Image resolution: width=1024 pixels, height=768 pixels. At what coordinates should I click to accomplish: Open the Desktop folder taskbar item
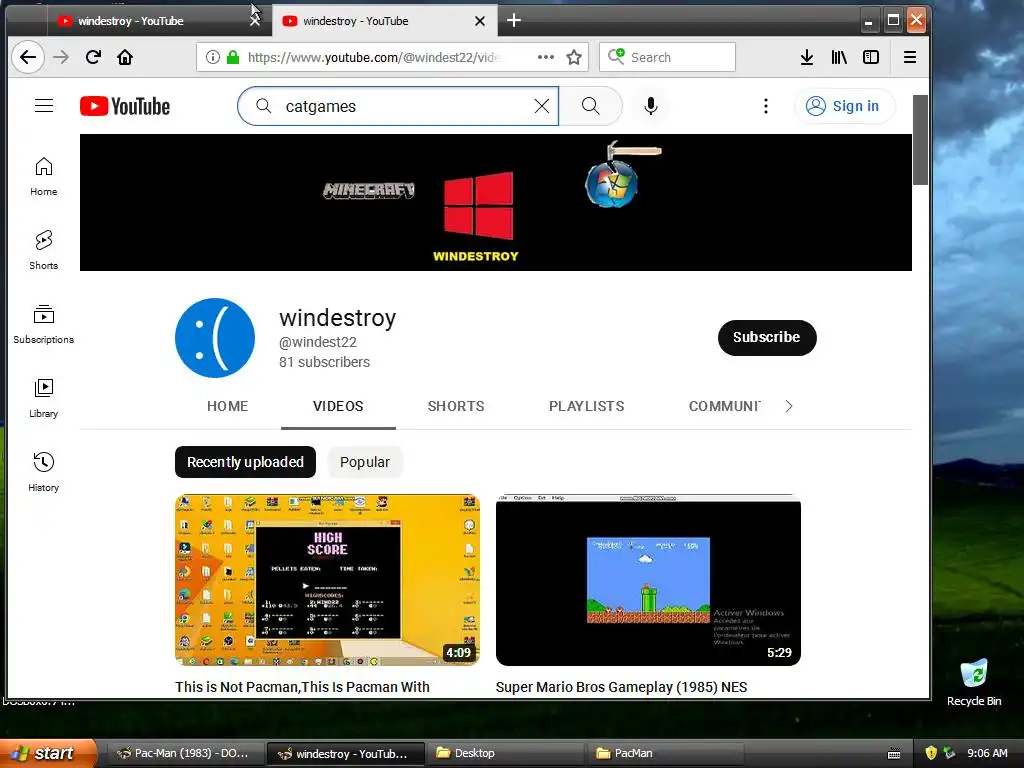click(504, 753)
